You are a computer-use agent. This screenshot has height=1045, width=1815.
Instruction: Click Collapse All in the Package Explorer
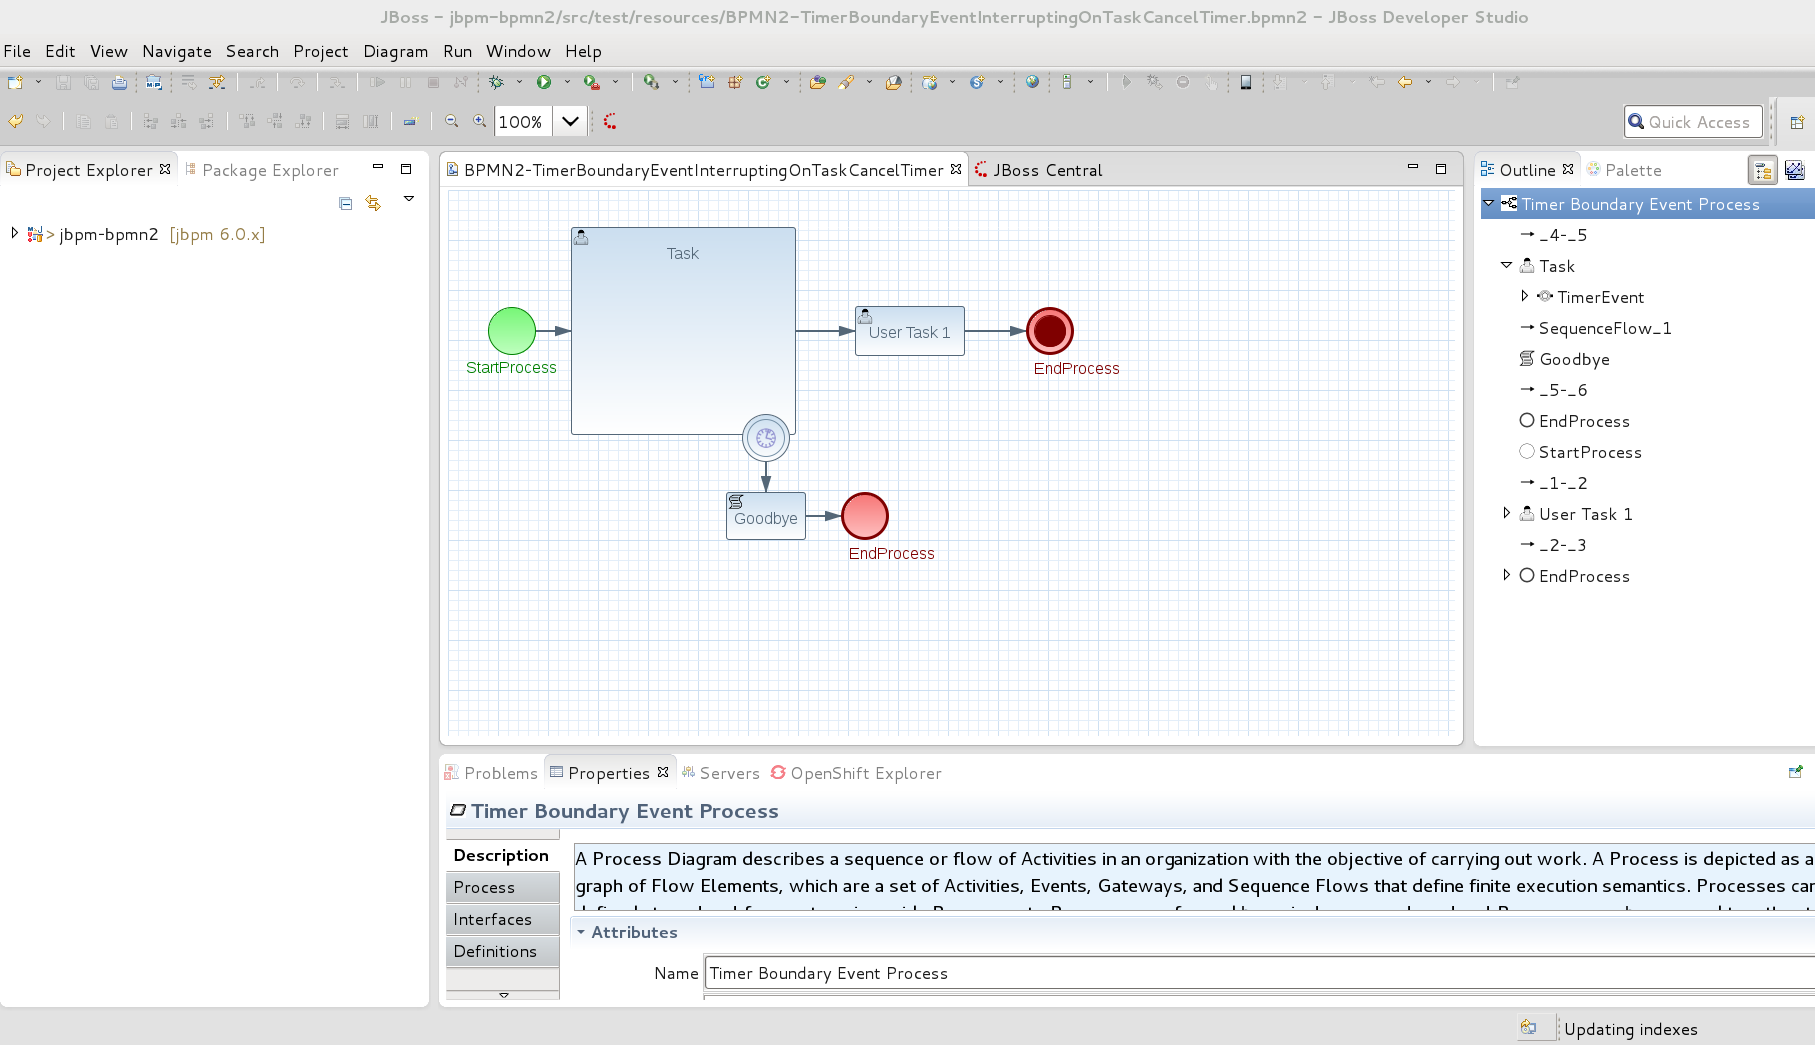pyautogui.click(x=346, y=203)
